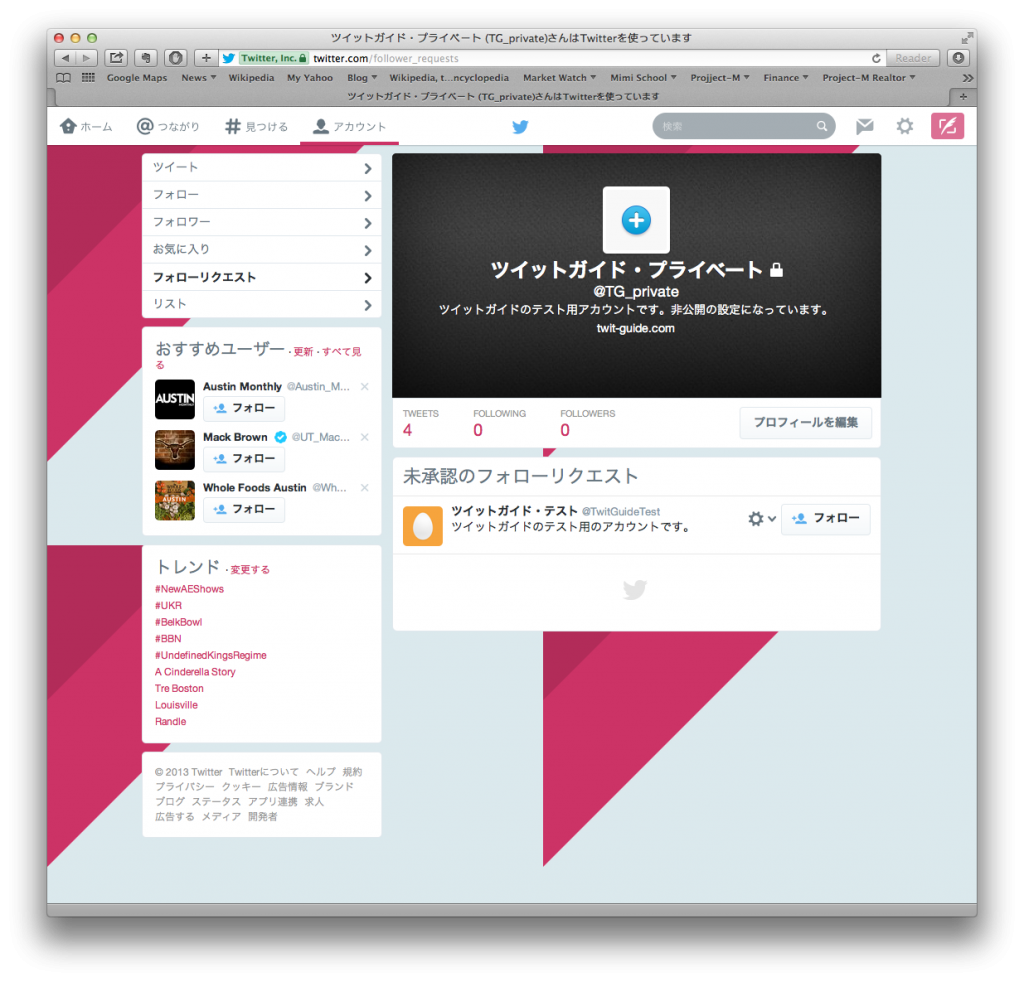Open お気に入り in sidebar

click(x=261, y=249)
